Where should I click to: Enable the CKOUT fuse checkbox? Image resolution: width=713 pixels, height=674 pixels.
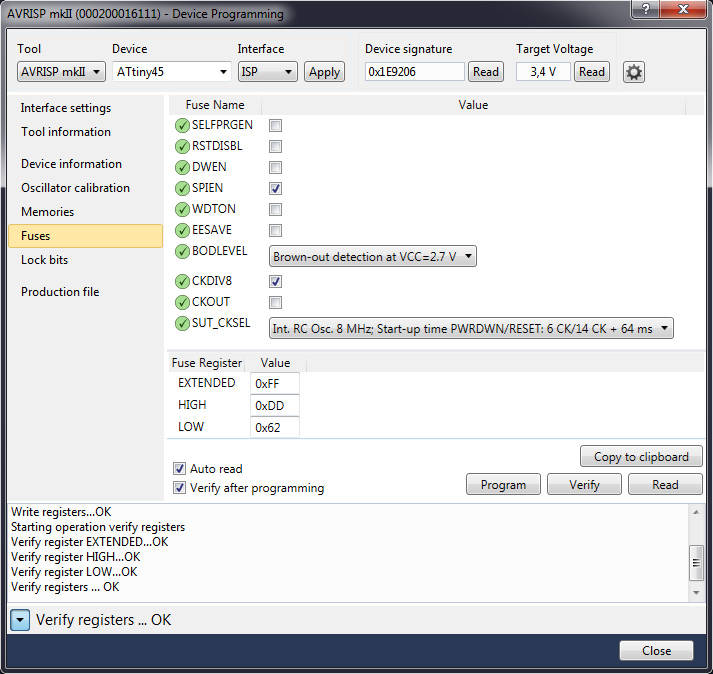275,302
